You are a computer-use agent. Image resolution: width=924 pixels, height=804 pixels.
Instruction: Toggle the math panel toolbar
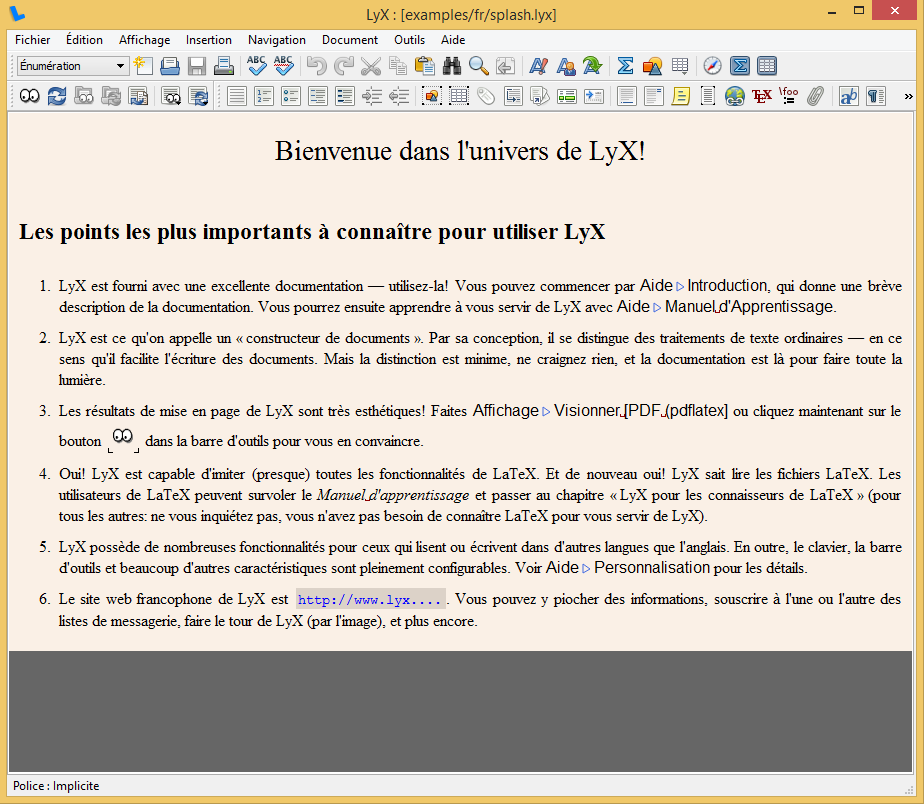click(x=739, y=66)
